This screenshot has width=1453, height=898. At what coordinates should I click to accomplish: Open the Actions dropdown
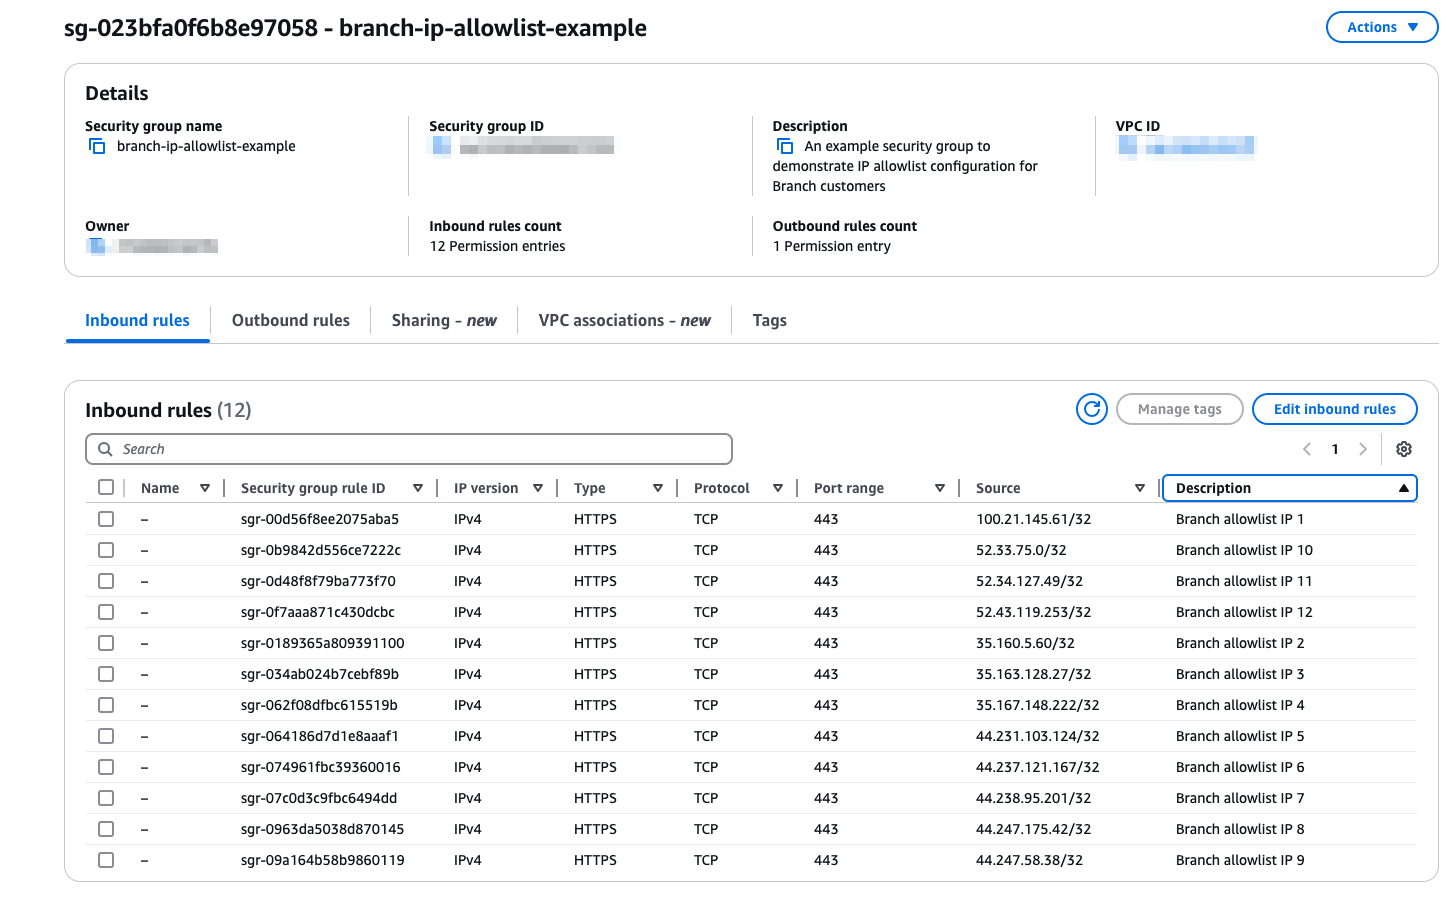coord(1382,27)
